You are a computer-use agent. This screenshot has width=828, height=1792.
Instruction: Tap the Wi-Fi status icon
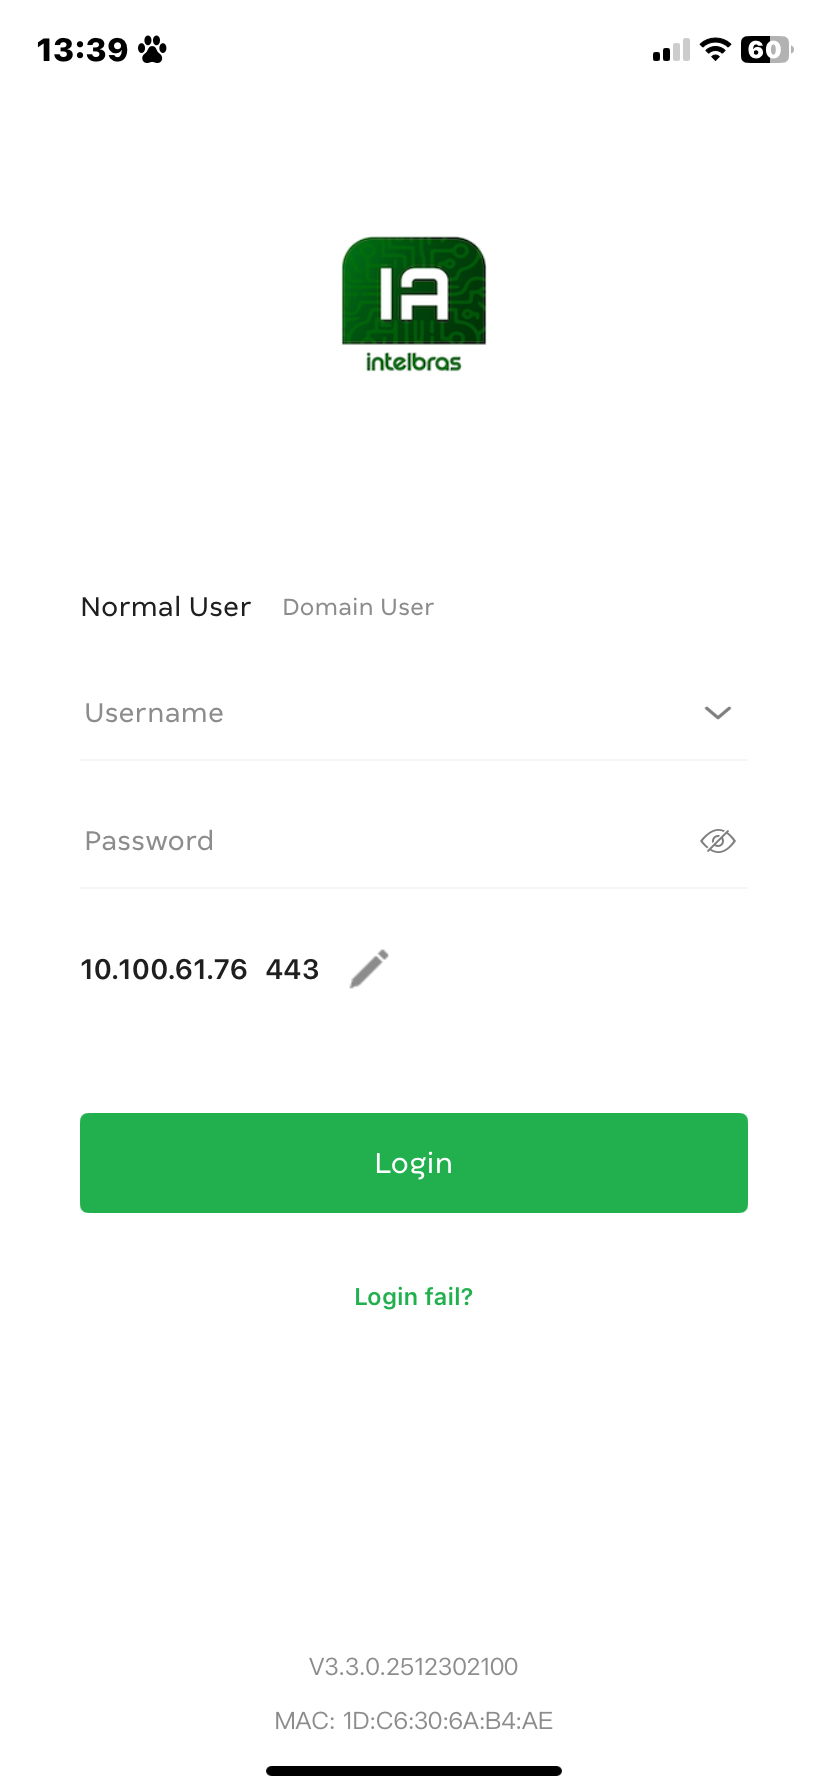click(x=715, y=49)
